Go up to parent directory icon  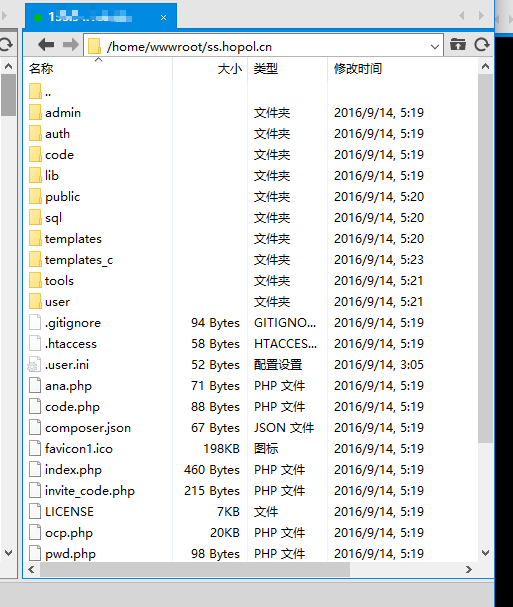pyautogui.click(x=458, y=45)
